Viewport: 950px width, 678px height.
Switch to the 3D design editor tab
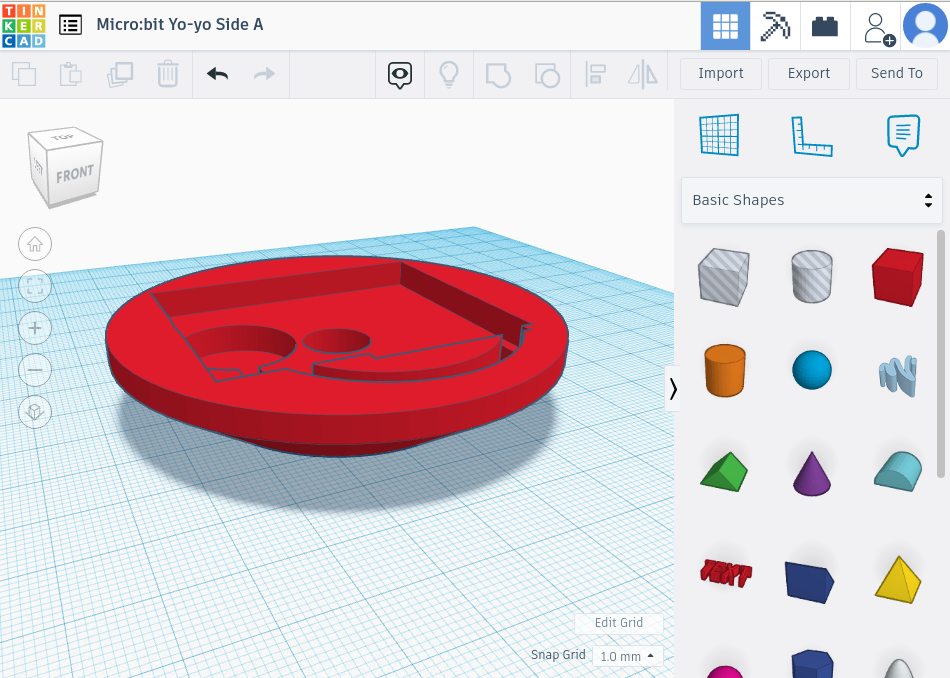tap(725, 25)
